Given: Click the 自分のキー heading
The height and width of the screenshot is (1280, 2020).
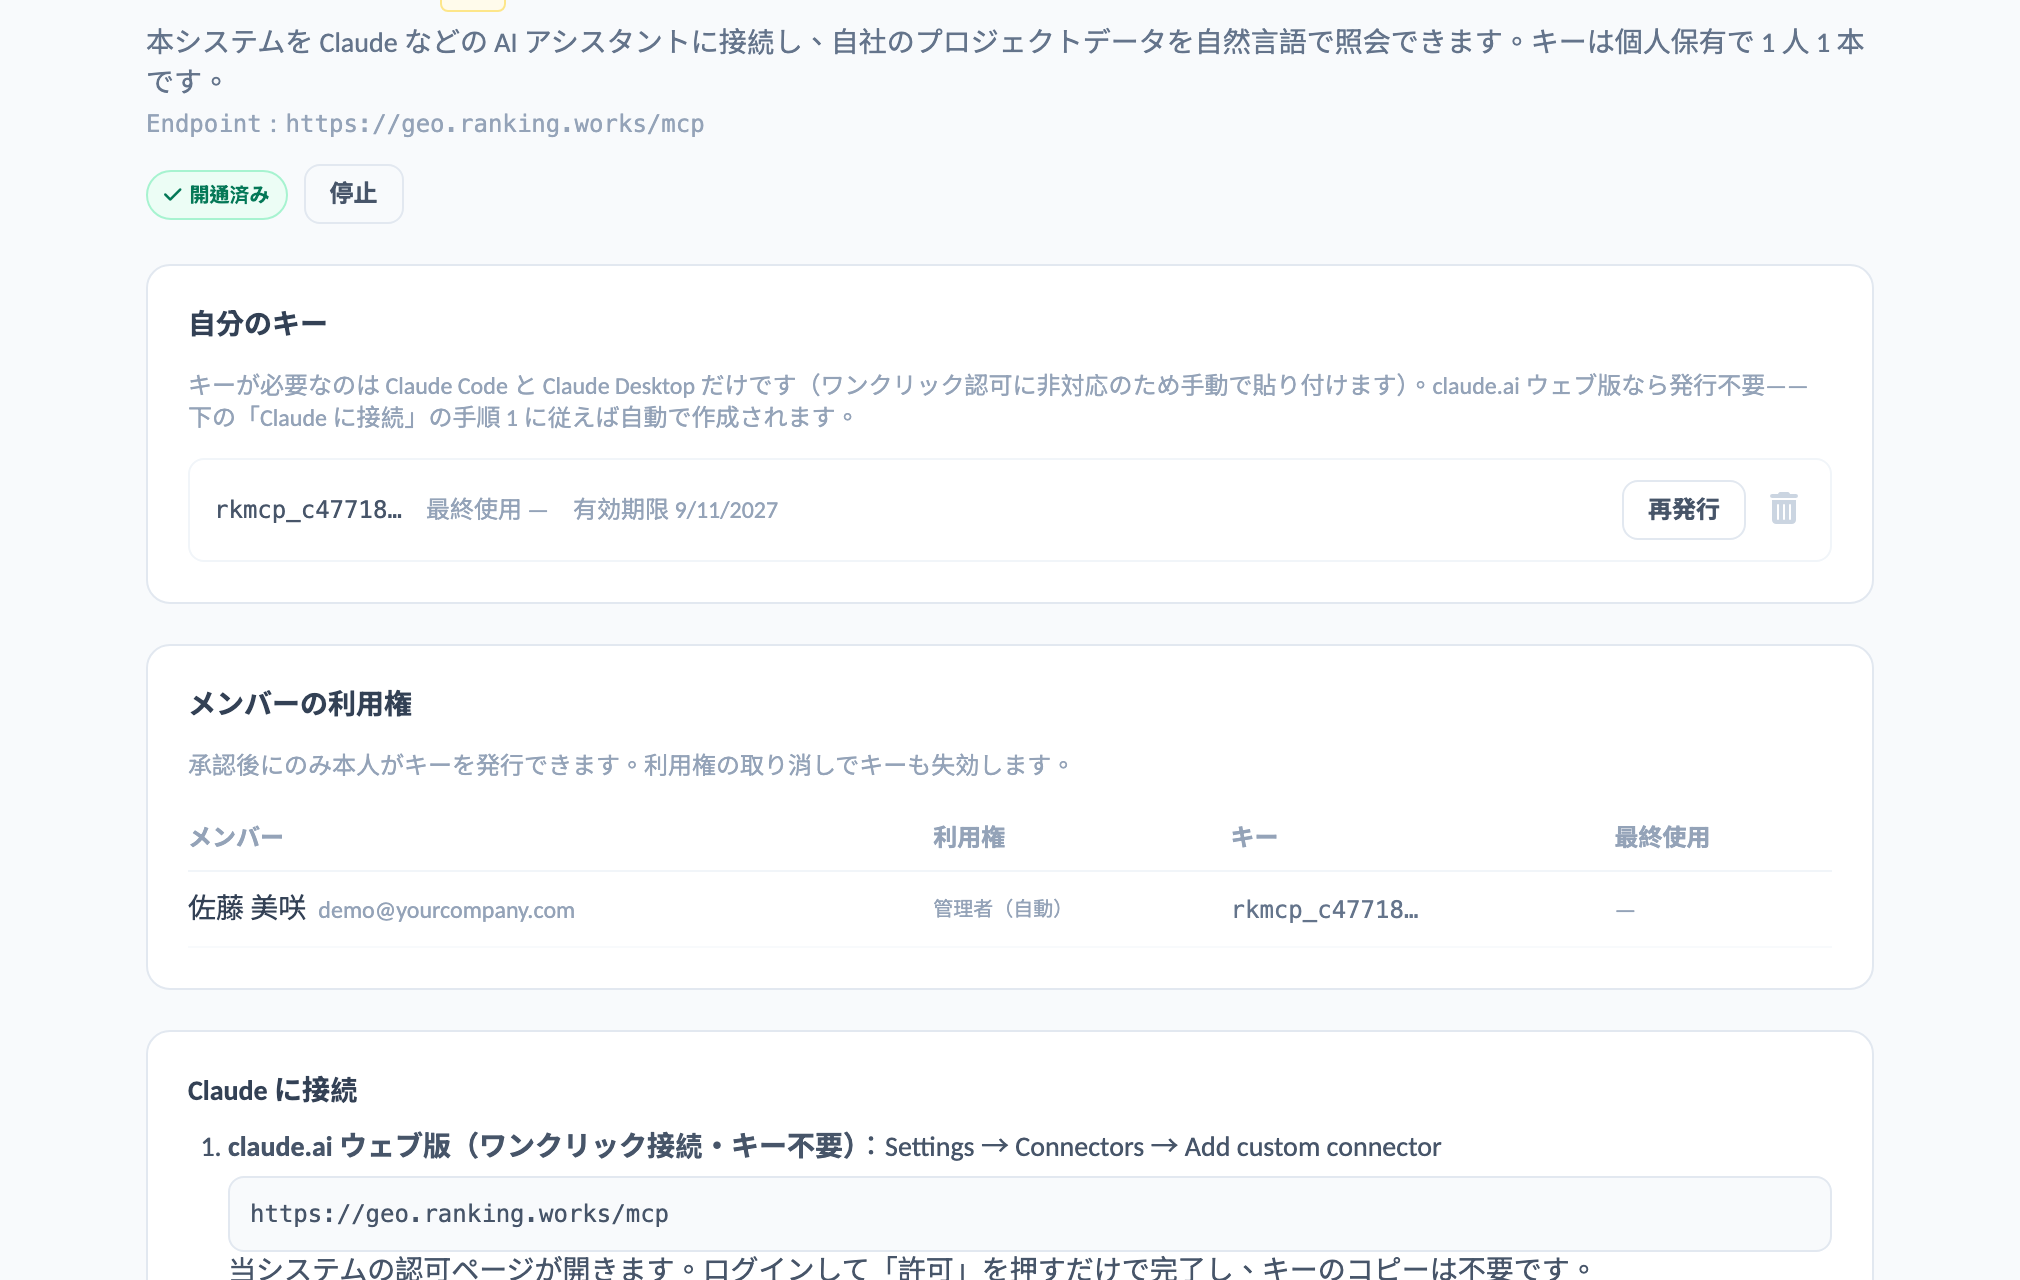Looking at the screenshot, I should (258, 324).
